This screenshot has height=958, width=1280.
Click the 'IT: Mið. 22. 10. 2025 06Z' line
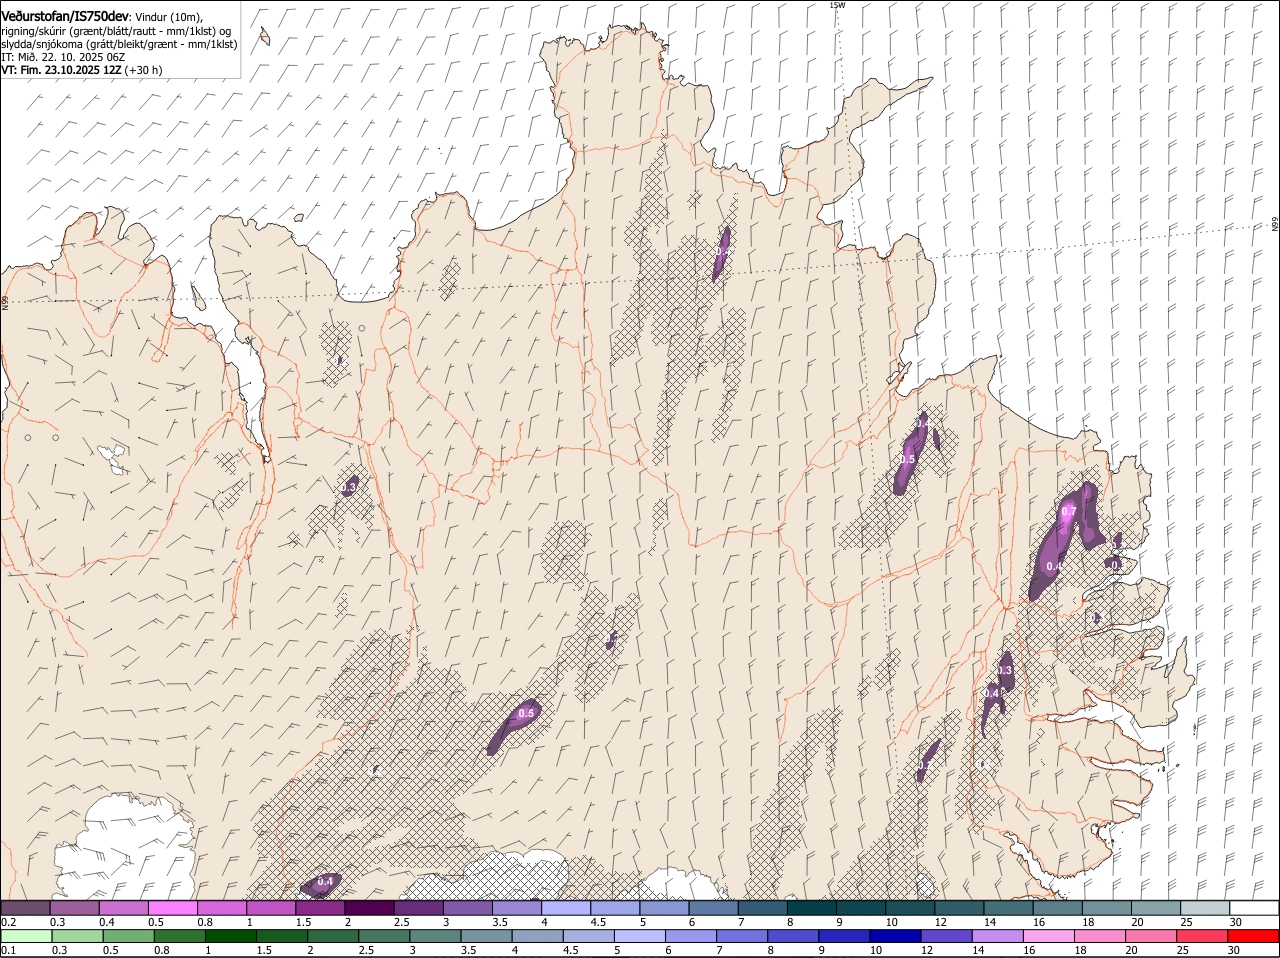pyautogui.click(x=63, y=57)
